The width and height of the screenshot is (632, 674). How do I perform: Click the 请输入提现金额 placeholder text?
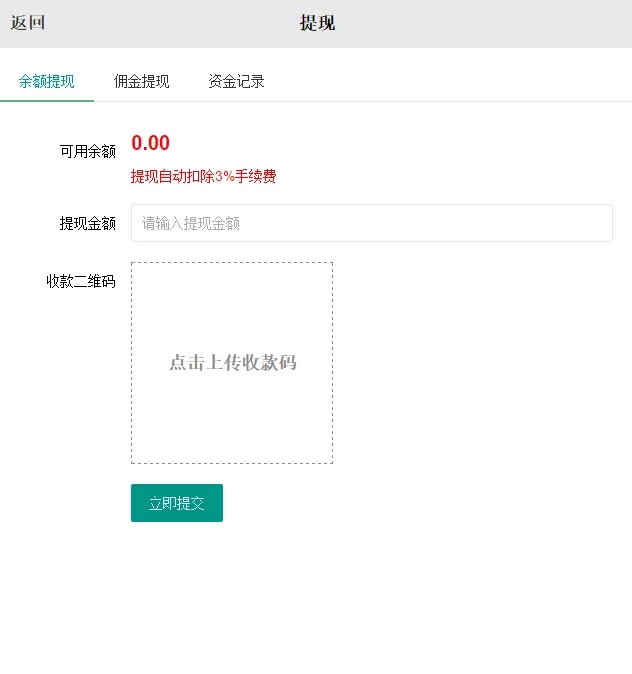coord(191,224)
